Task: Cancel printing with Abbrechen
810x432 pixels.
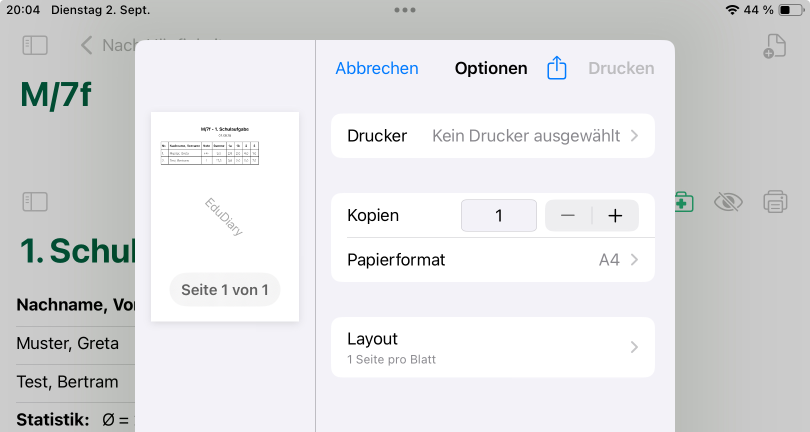Action: pyautogui.click(x=376, y=68)
